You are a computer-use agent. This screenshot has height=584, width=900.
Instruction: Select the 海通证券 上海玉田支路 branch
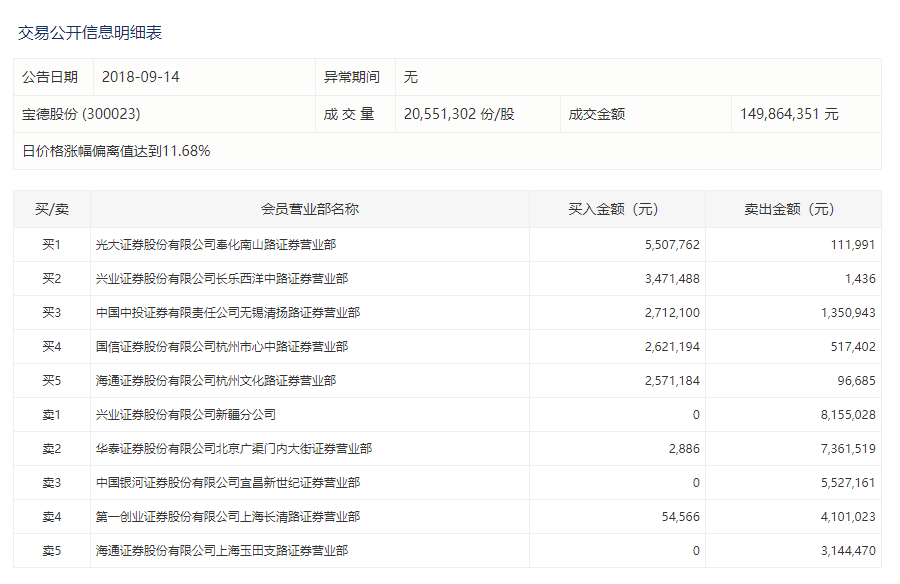[221, 551]
